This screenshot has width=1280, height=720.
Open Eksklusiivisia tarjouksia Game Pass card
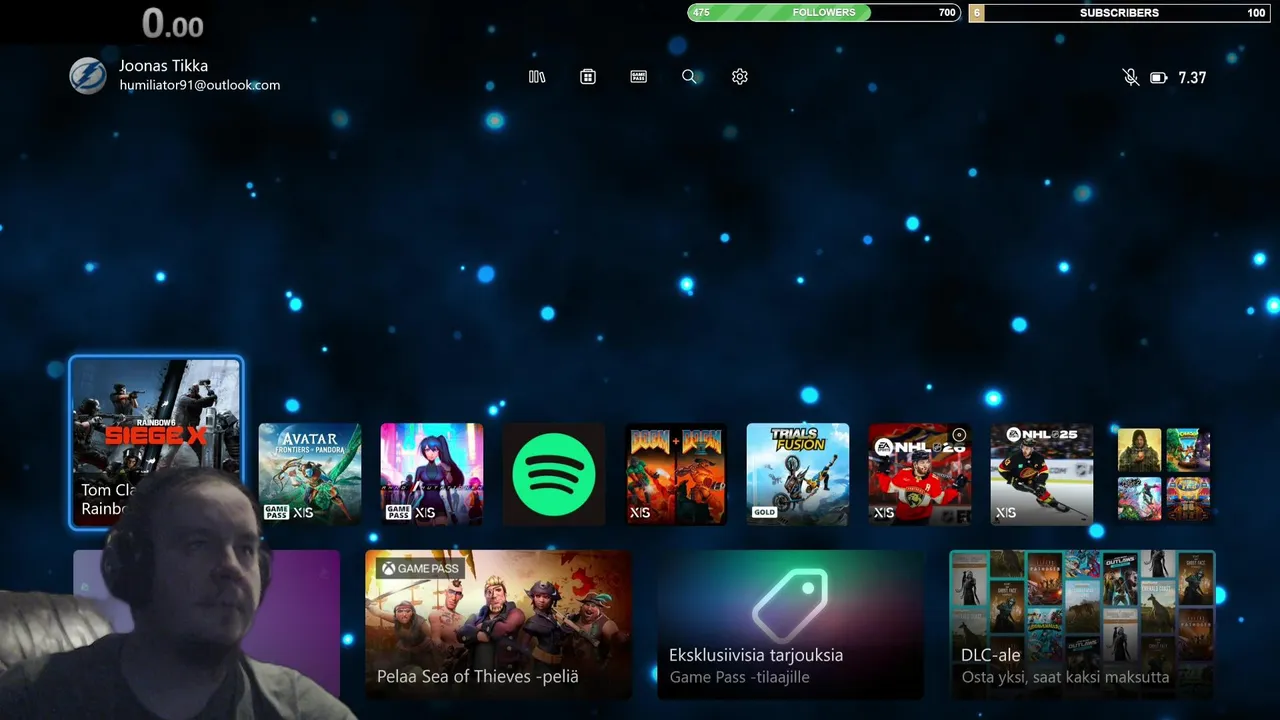point(790,624)
